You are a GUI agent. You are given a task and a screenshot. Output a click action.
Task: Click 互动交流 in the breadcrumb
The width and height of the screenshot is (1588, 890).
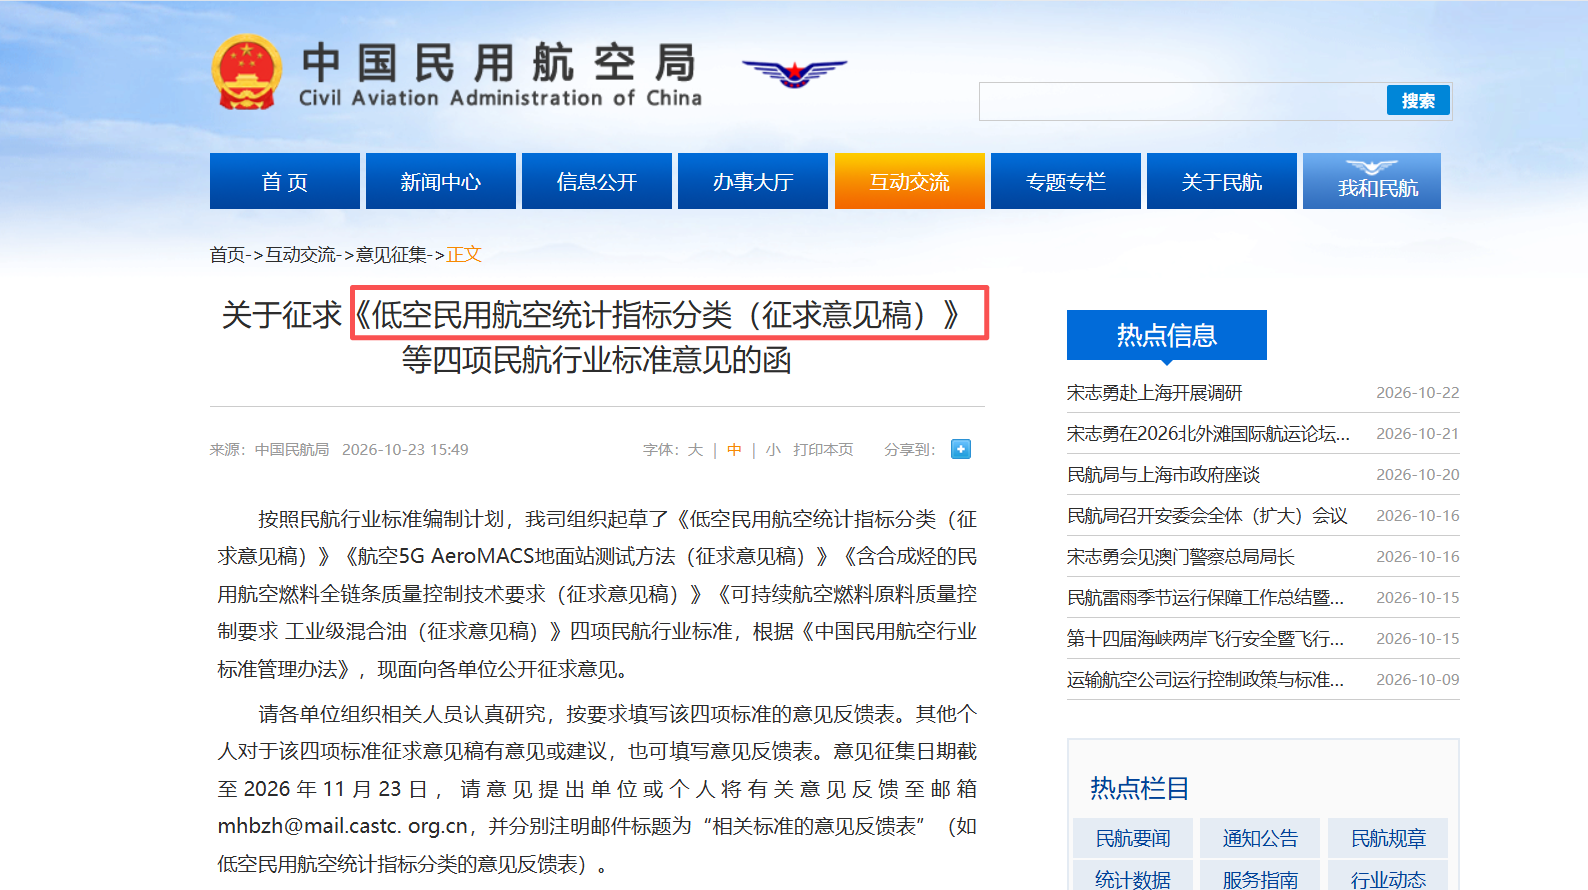coord(300,254)
